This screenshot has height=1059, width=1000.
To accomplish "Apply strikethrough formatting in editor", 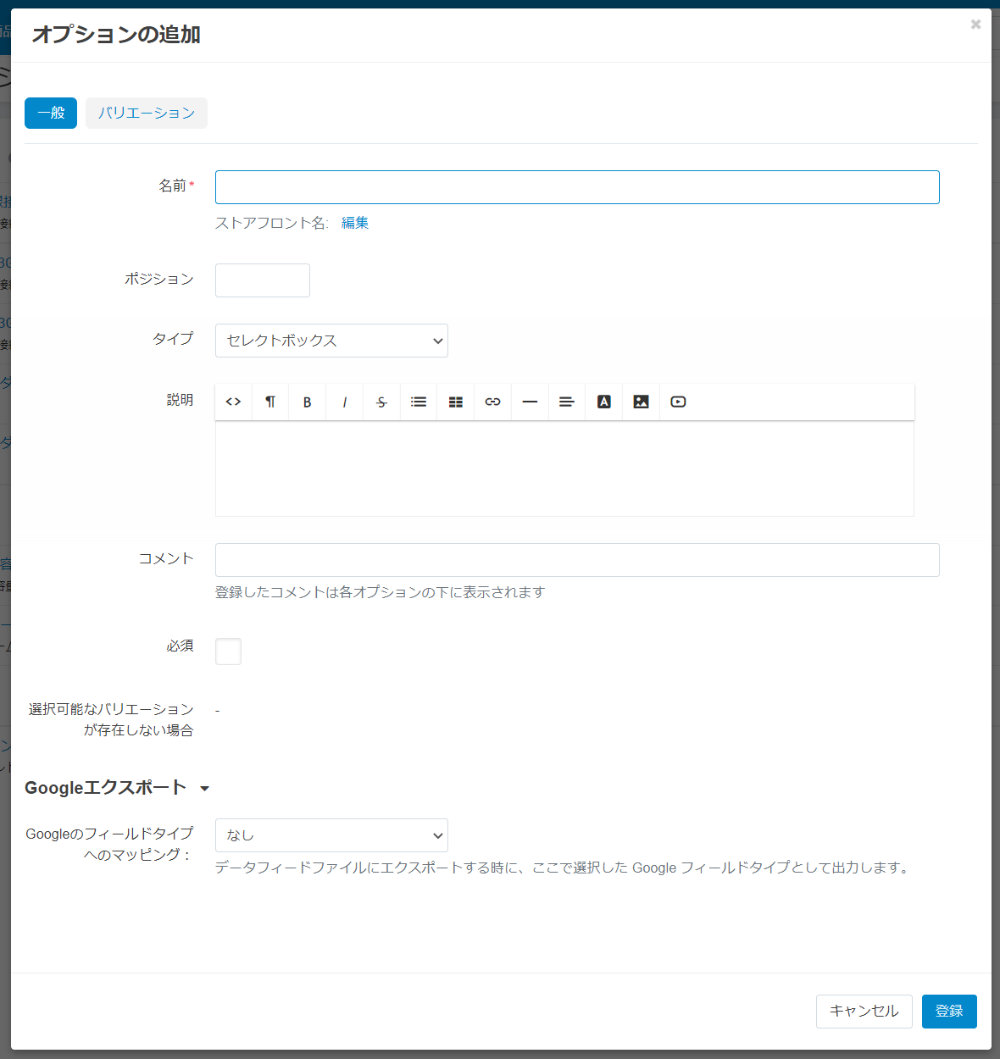I will pyautogui.click(x=381, y=402).
